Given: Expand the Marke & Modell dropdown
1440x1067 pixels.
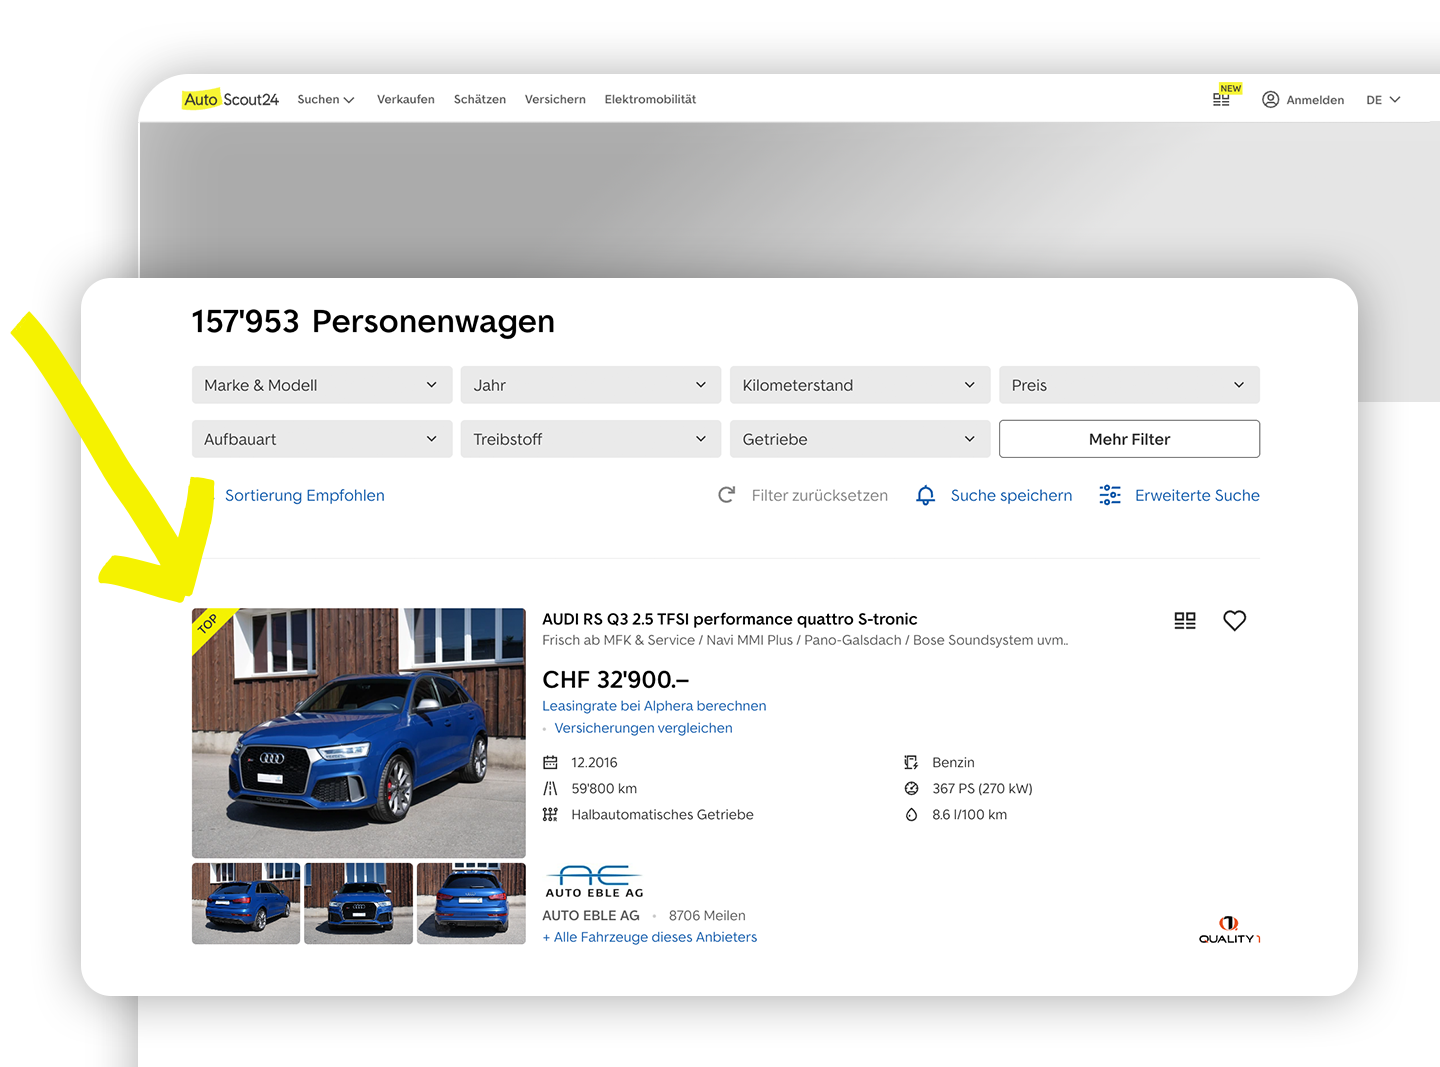Looking at the screenshot, I should (x=321, y=385).
